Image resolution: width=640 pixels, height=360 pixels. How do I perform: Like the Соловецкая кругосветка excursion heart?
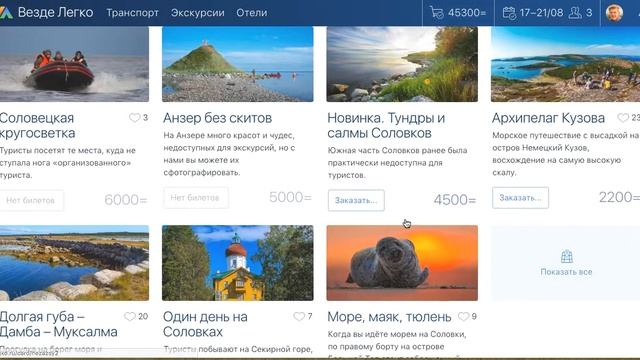pos(134,118)
